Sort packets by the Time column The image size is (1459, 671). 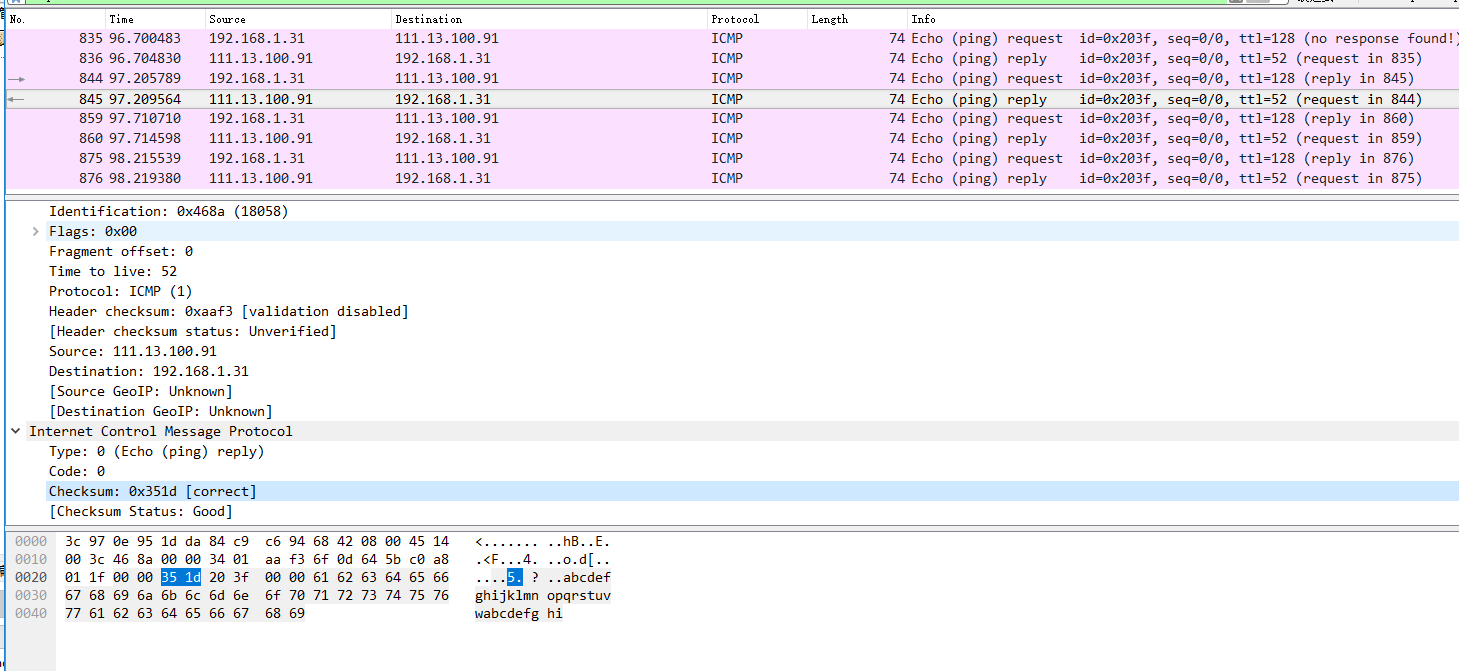[x=122, y=18]
